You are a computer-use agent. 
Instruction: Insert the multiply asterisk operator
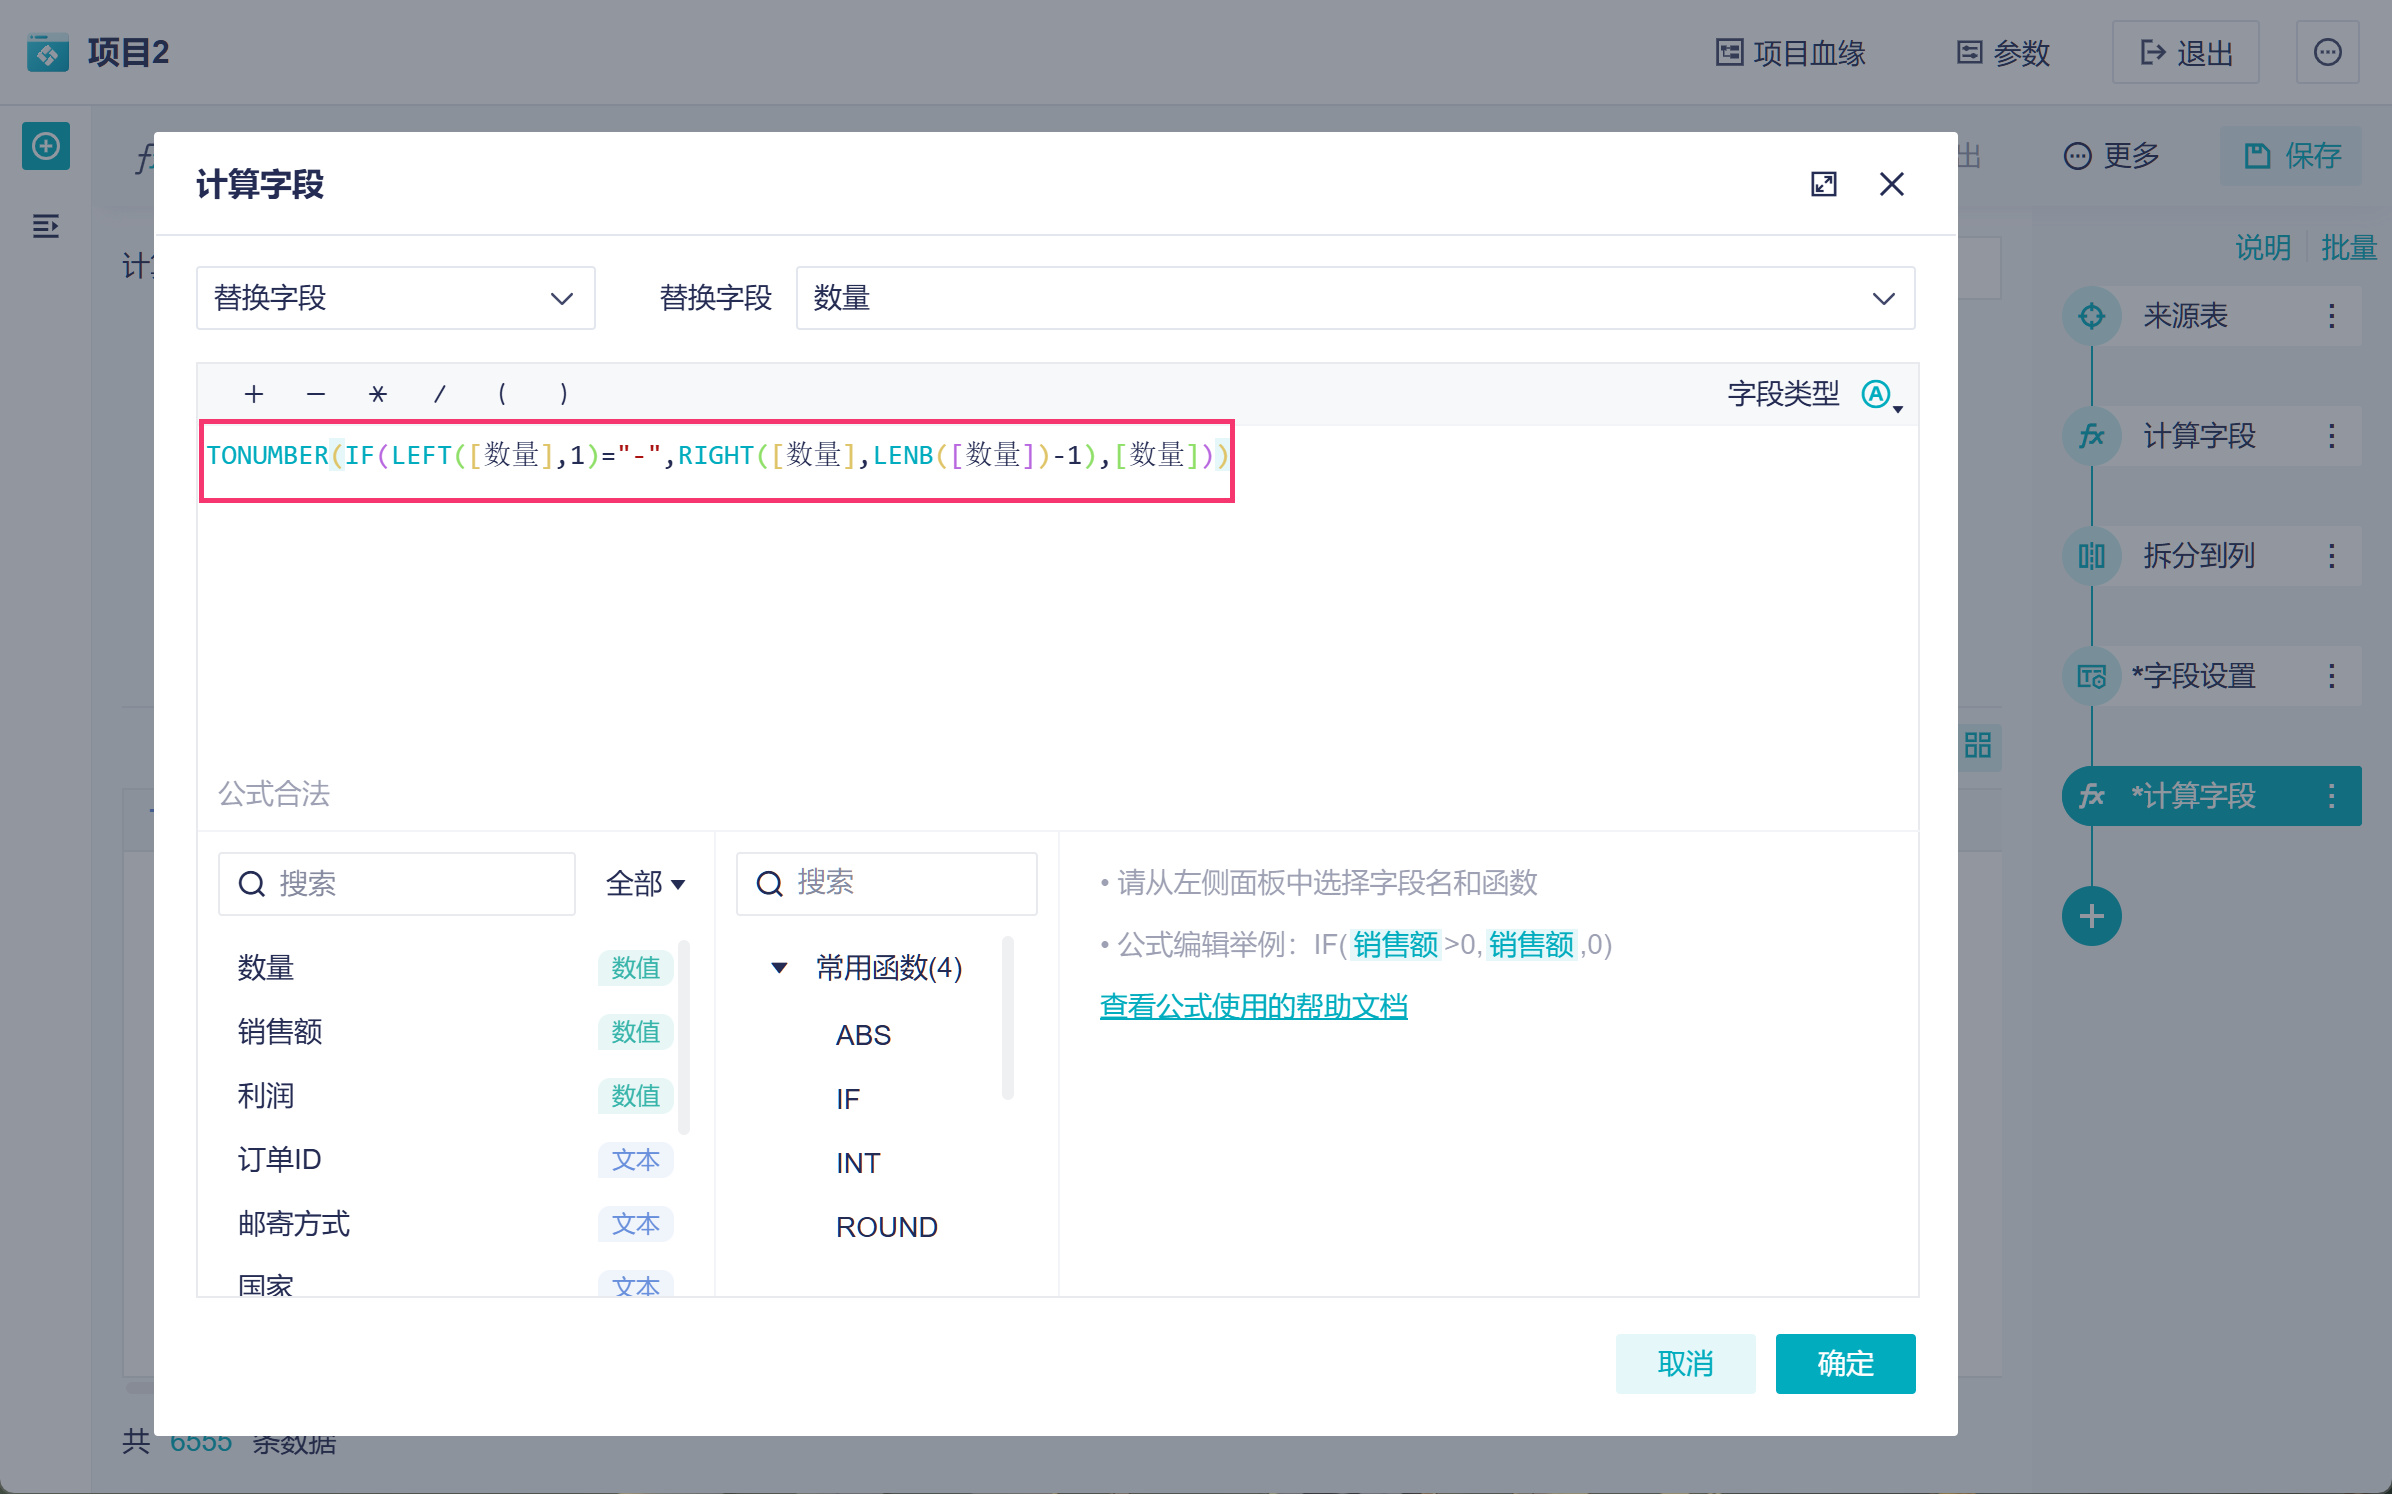(377, 394)
